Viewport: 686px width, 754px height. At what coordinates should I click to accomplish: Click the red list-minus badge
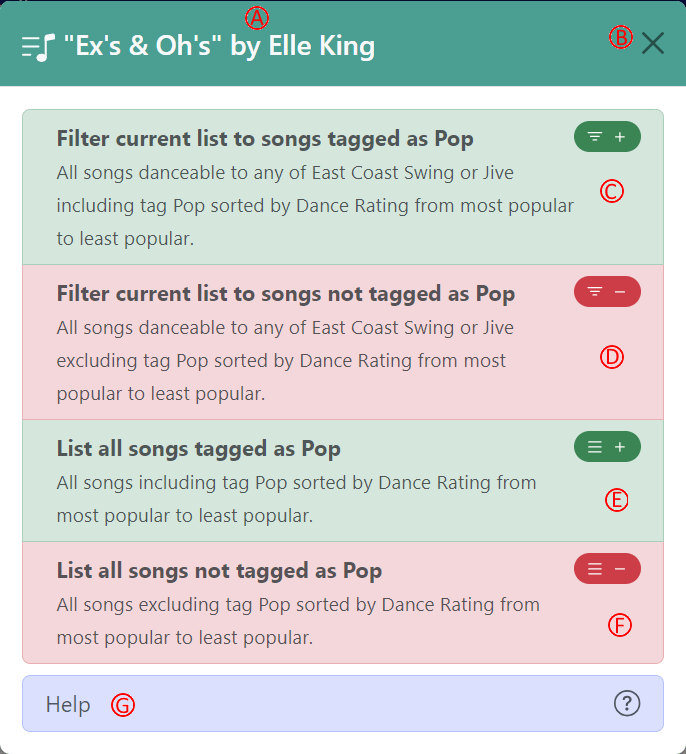tap(607, 569)
